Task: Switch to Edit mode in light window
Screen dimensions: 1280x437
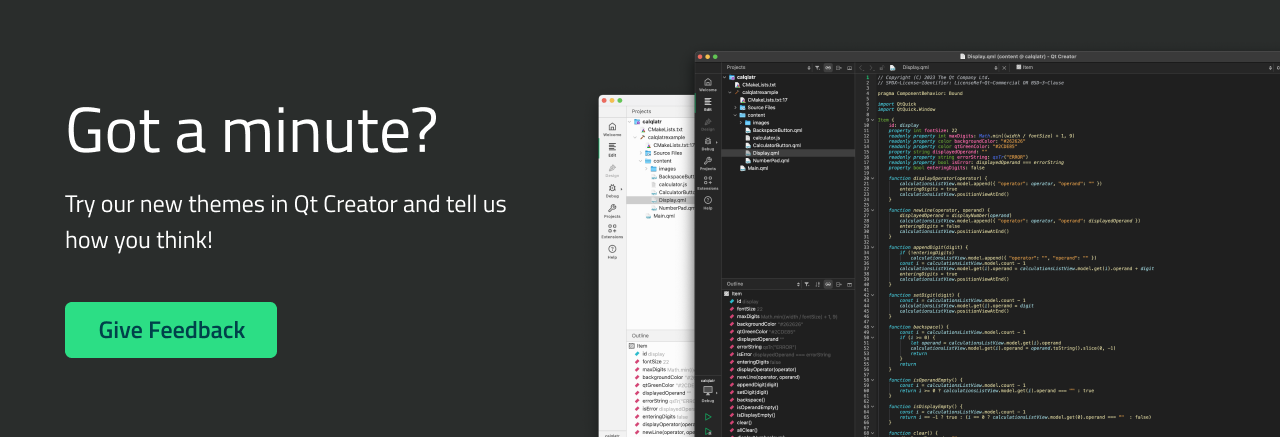Action: [x=612, y=150]
